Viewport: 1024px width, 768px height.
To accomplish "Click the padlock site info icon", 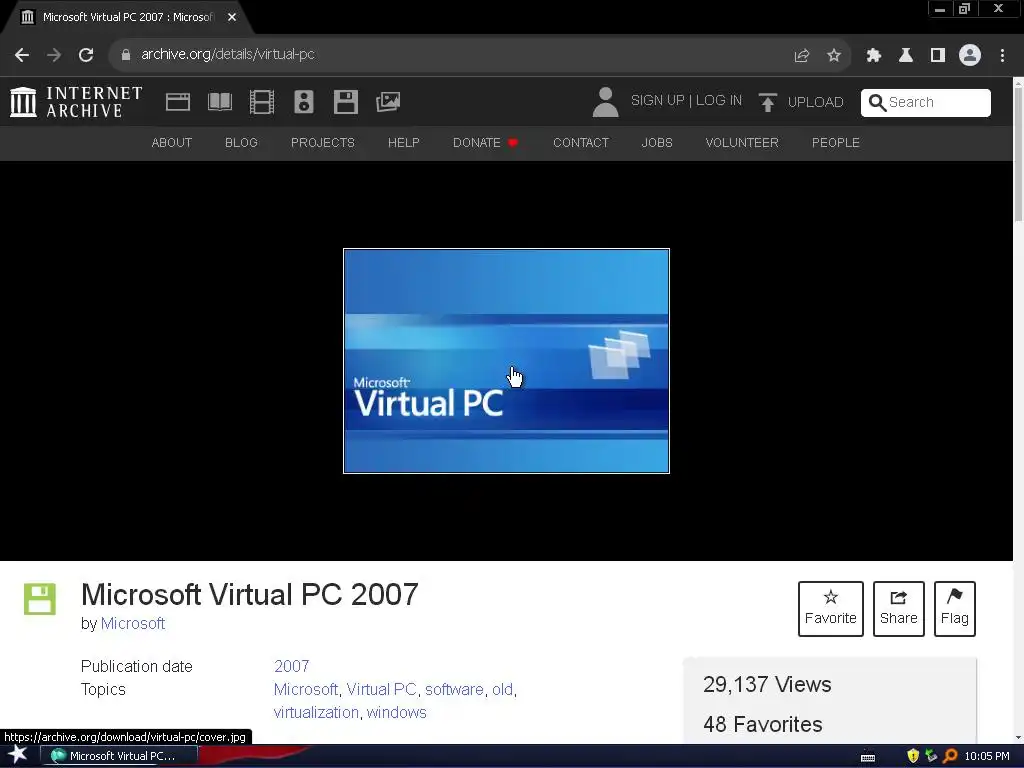I will (x=125, y=55).
